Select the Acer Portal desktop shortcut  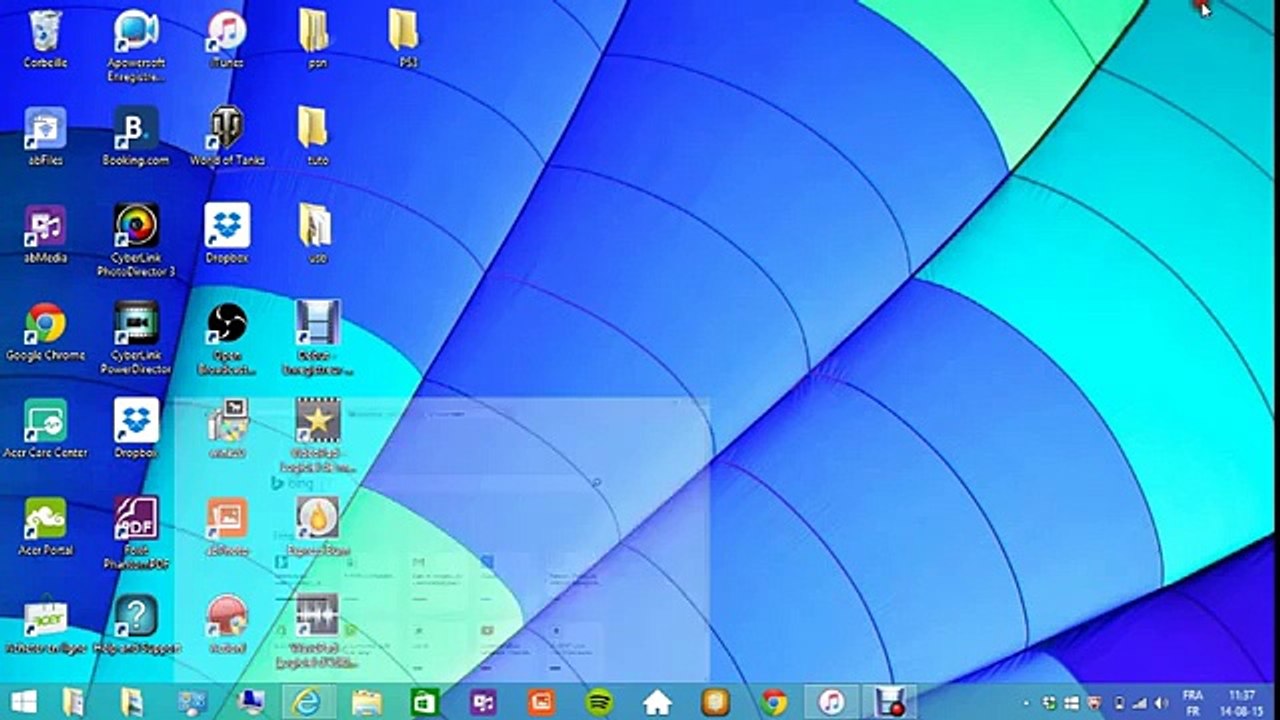(x=45, y=527)
